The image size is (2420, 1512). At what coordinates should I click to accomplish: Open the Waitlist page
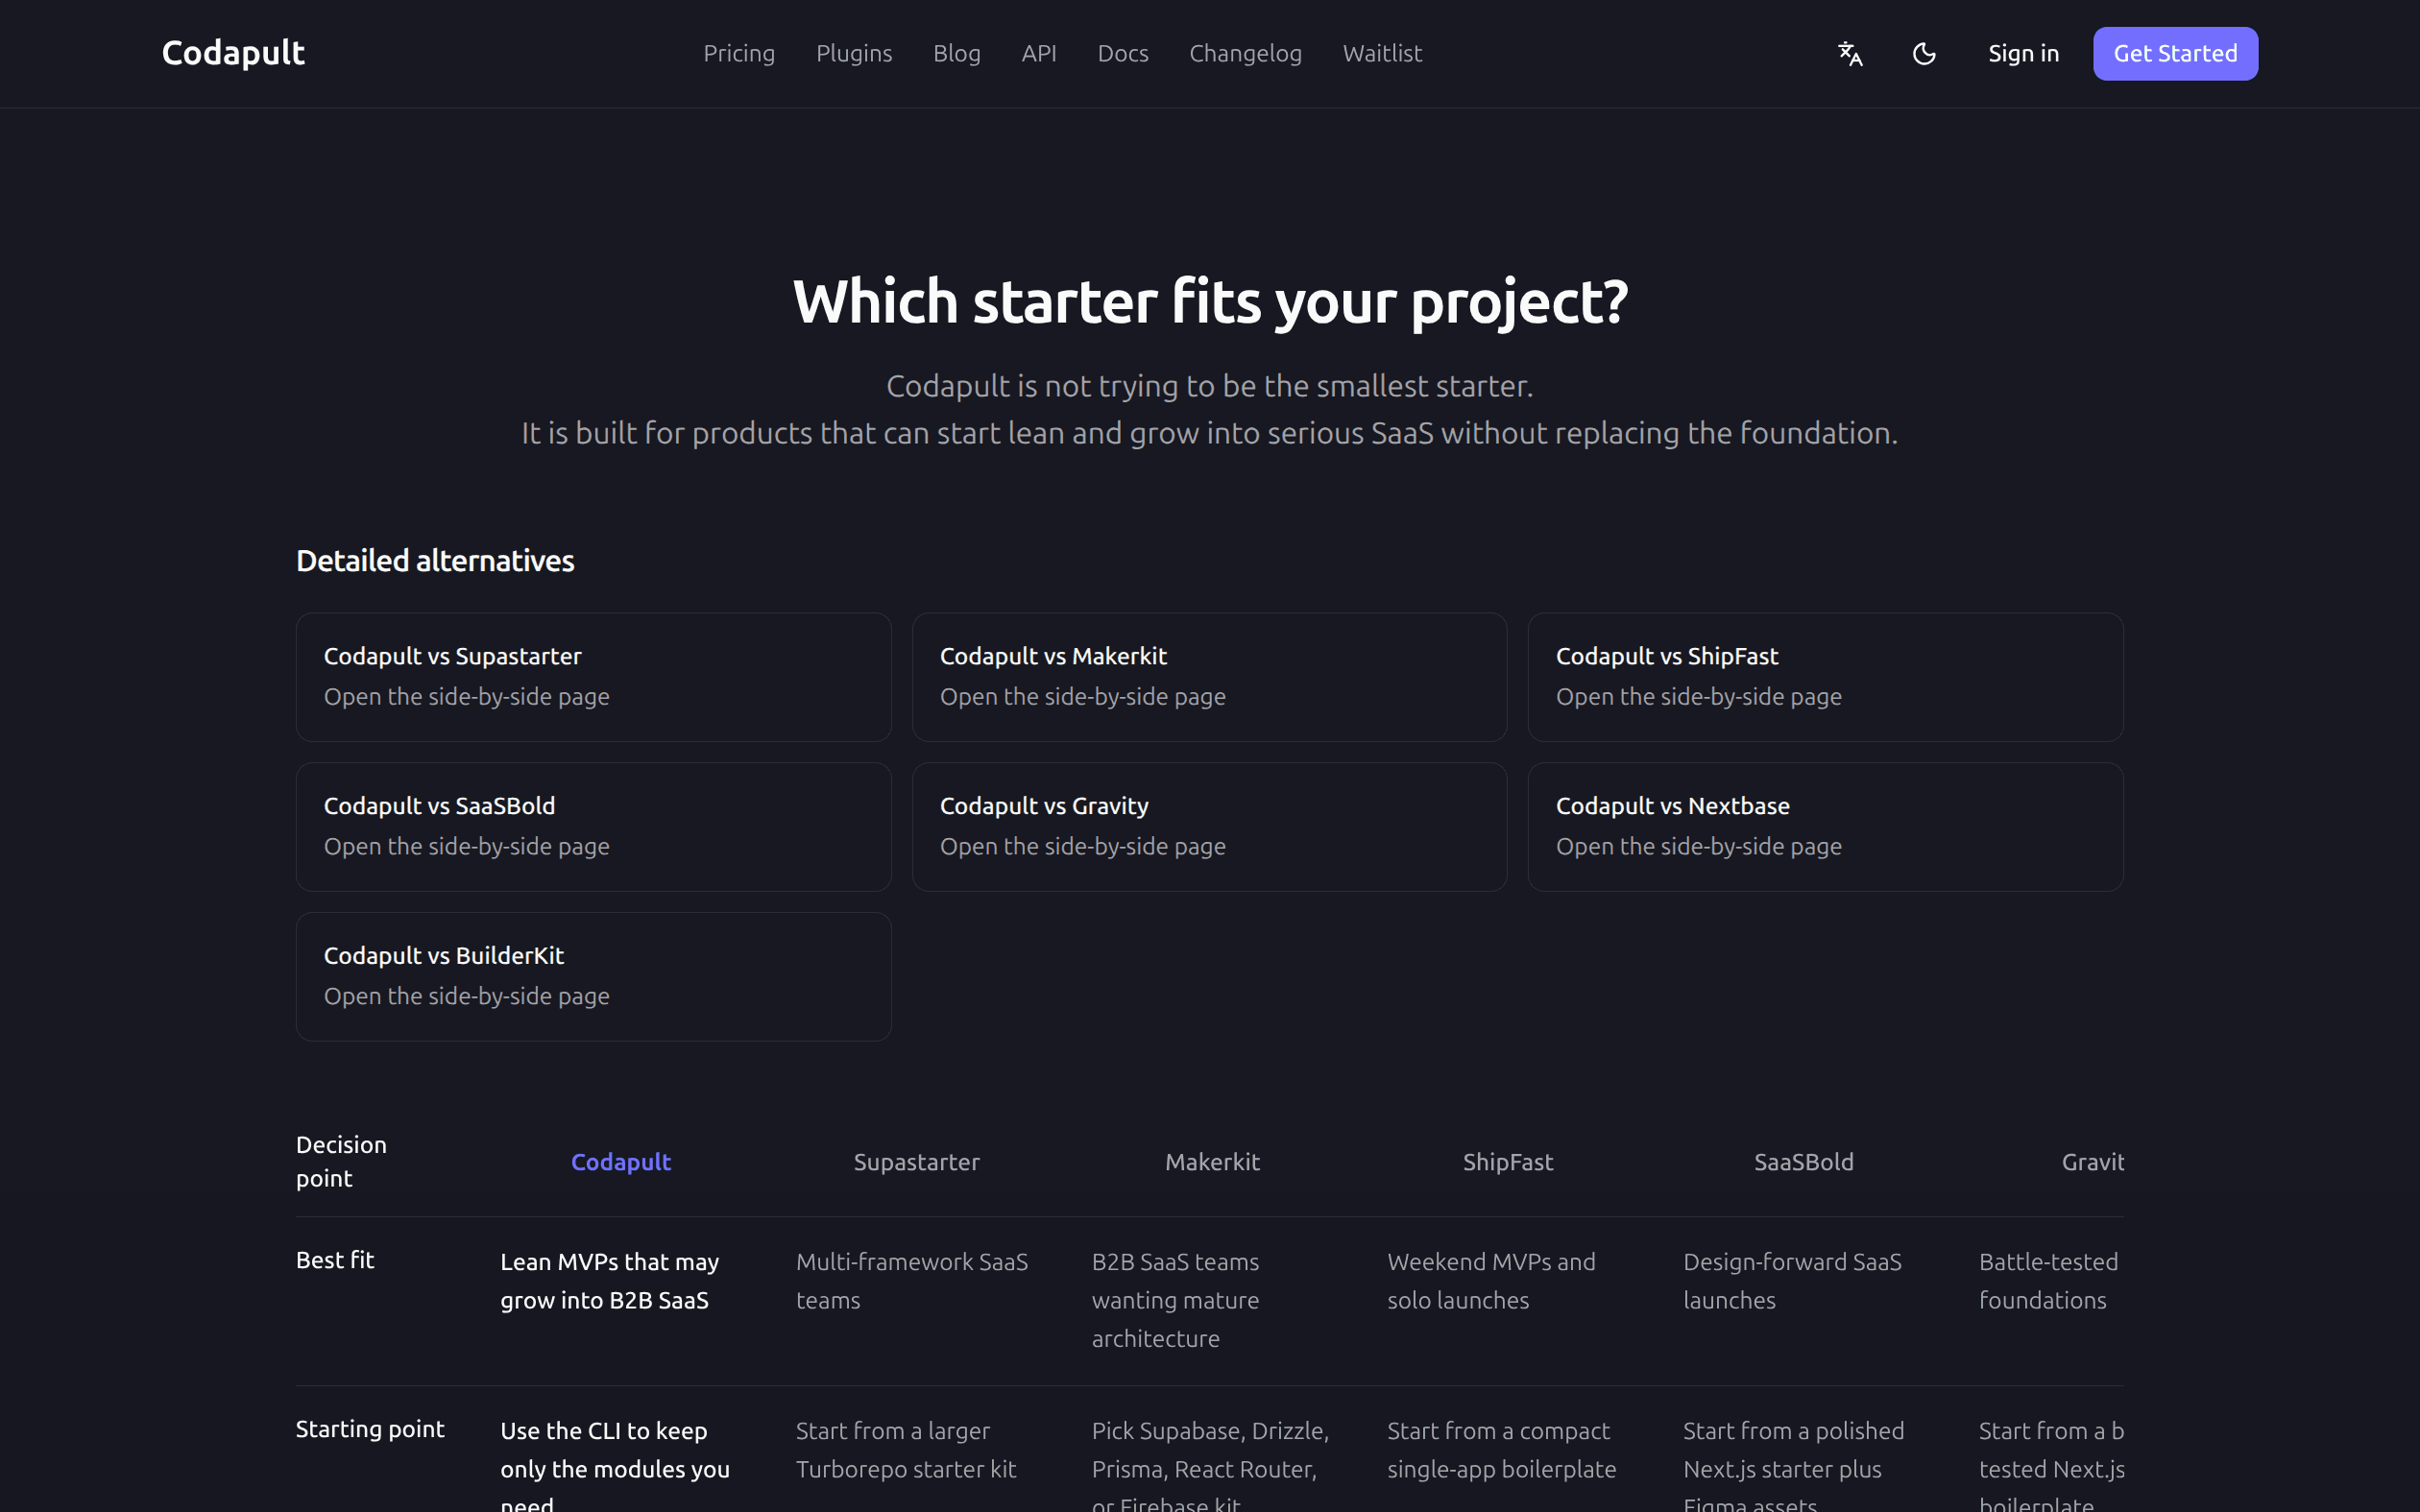pyautogui.click(x=1382, y=54)
